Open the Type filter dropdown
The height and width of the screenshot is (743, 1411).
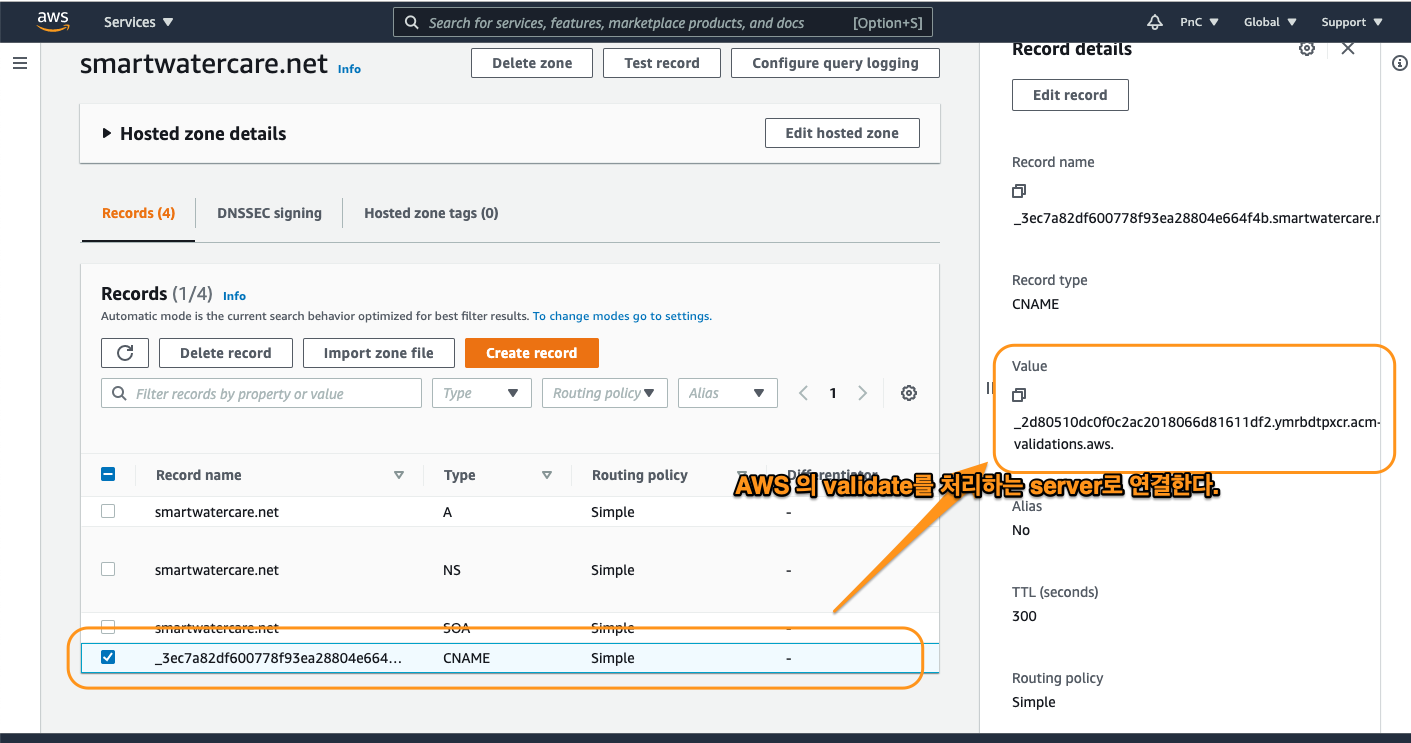pyautogui.click(x=482, y=393)
